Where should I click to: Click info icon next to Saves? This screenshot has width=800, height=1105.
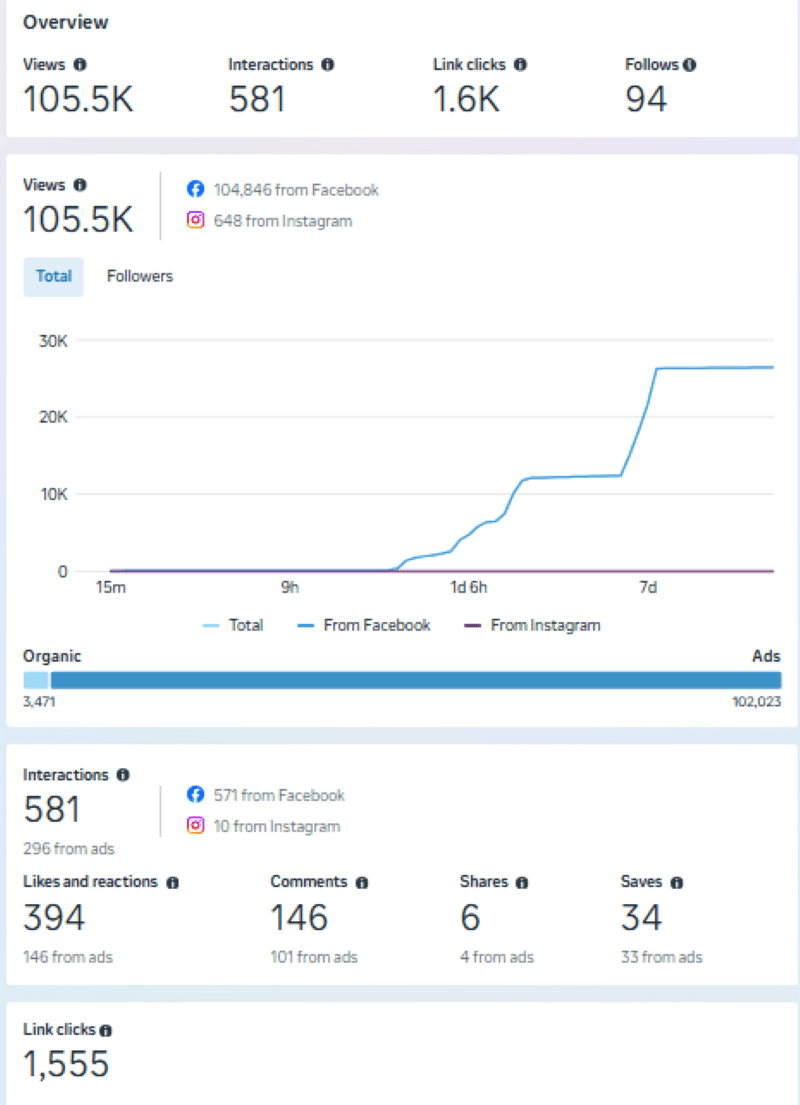[677, 882]
